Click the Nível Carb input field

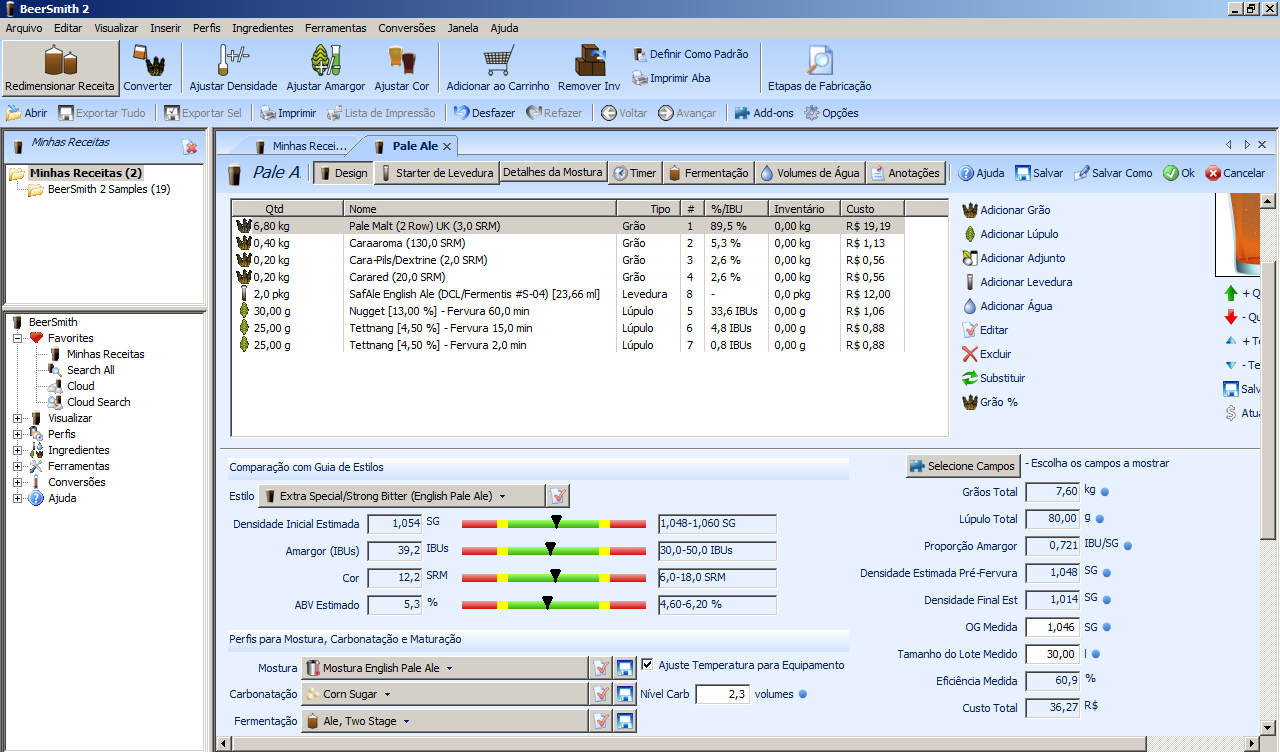(722, 694)
